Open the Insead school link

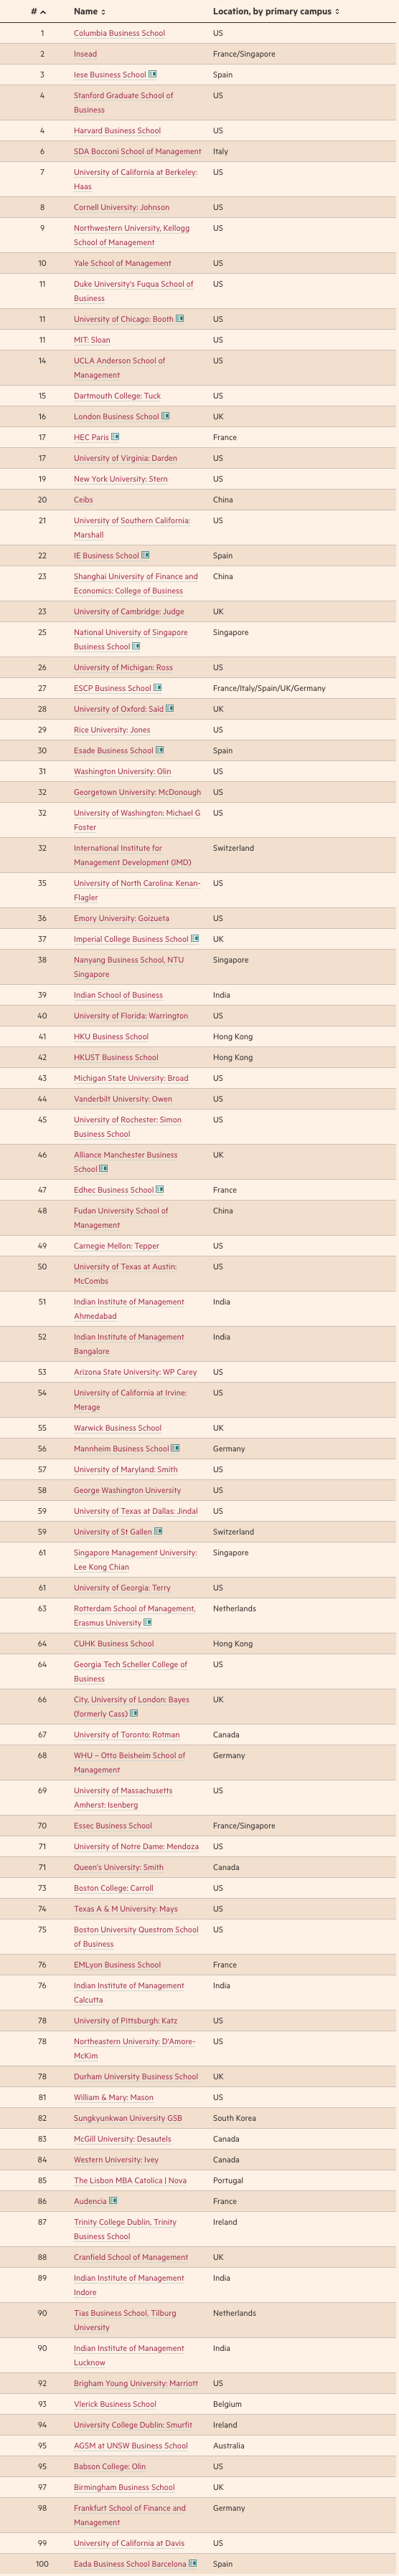85,54
